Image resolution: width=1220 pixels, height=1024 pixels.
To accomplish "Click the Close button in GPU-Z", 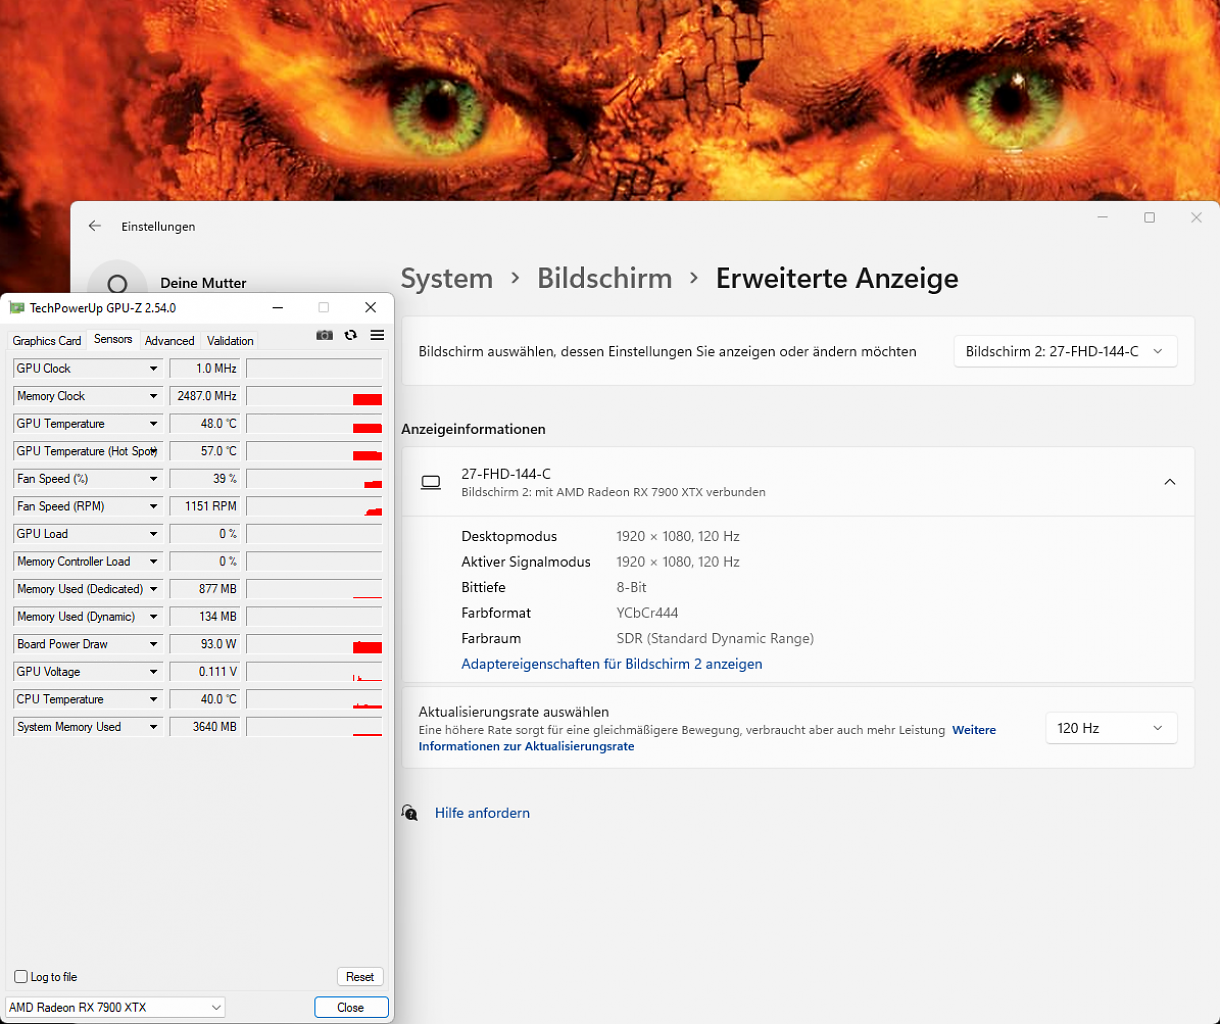I will 351,1007.
